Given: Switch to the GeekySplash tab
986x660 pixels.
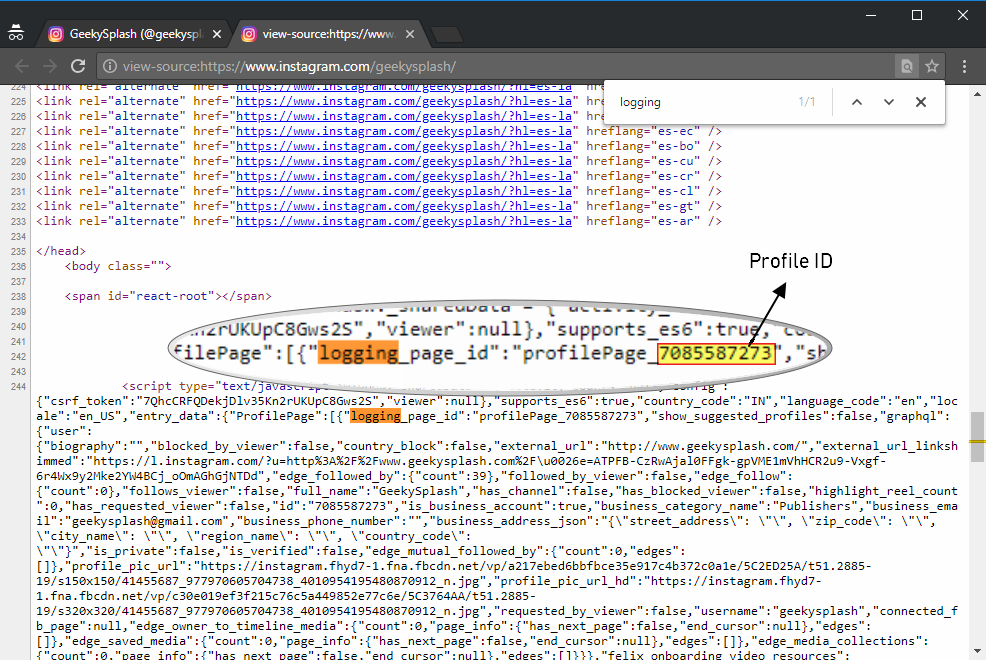Looking at the screenshot, I should pyautogui.click(x=136, y=34).
